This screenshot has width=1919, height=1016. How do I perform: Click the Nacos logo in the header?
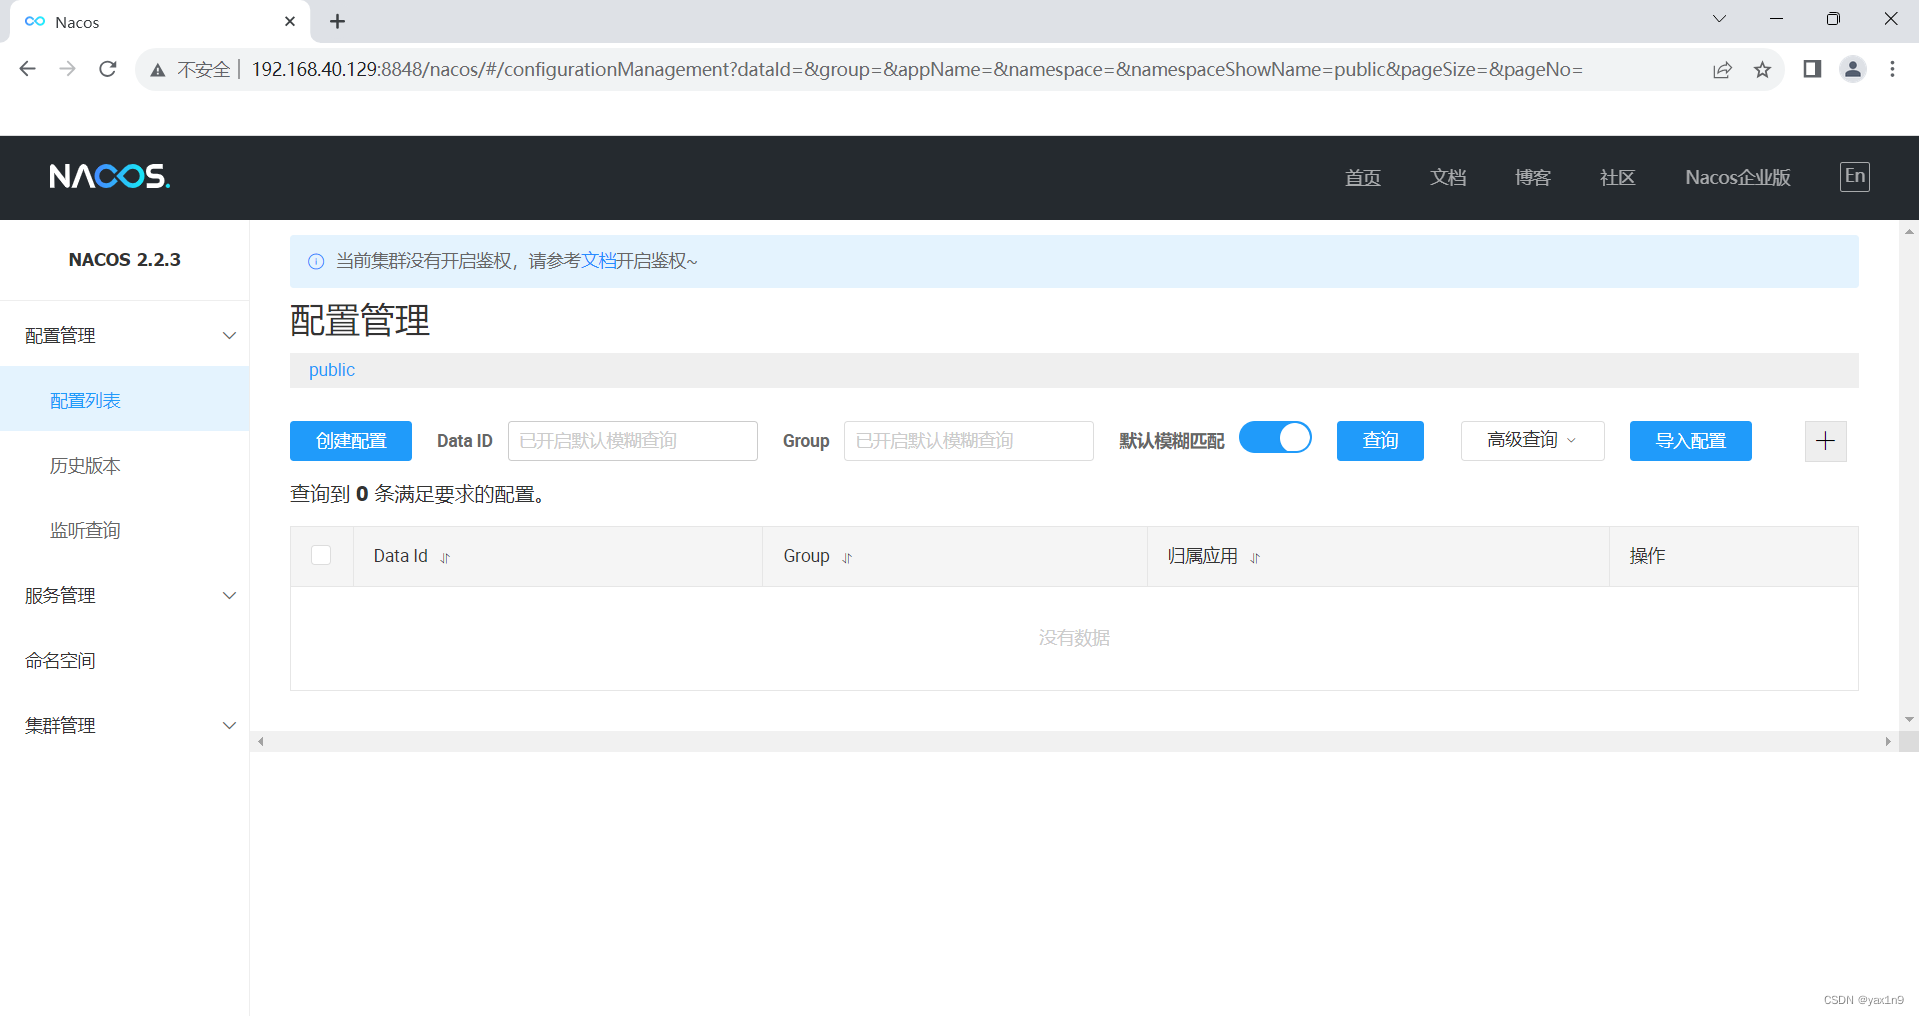[110, 176]
